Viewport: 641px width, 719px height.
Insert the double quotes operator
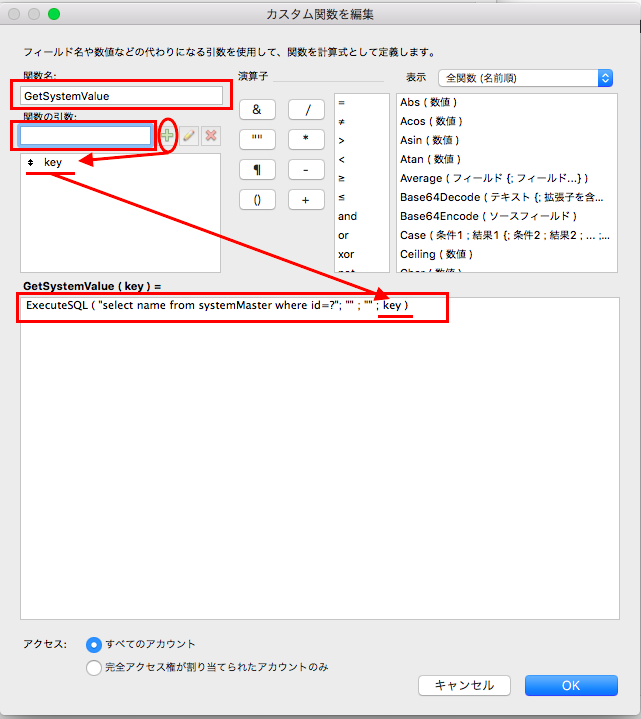click(x=257, y=139)
